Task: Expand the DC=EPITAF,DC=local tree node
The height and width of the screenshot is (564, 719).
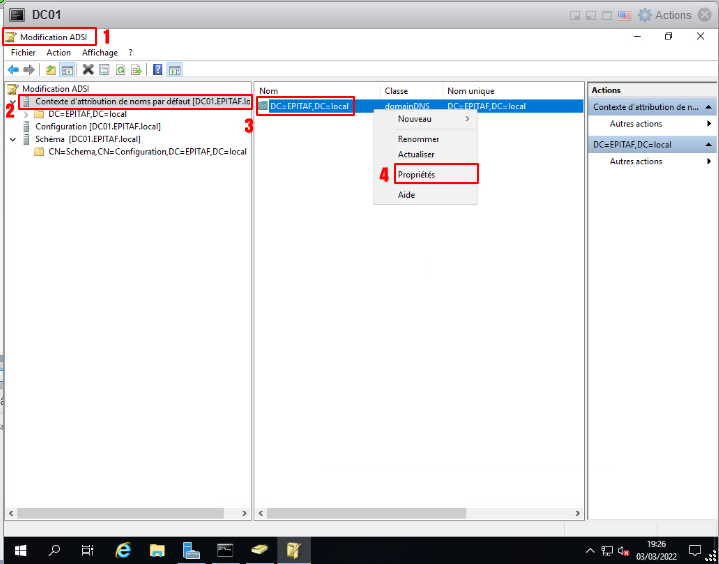Action: point(26,114)
